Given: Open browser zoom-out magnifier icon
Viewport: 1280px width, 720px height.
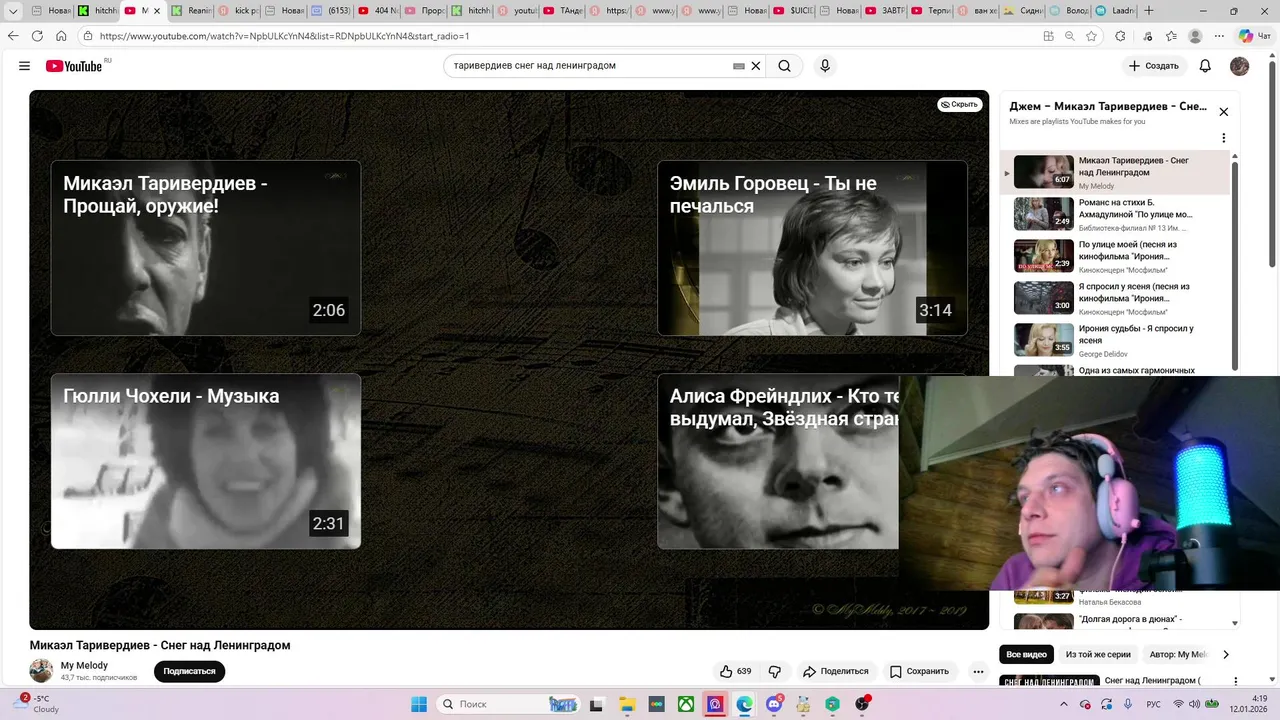Looking at the screenshot, I should click(x=1069, y=36).
